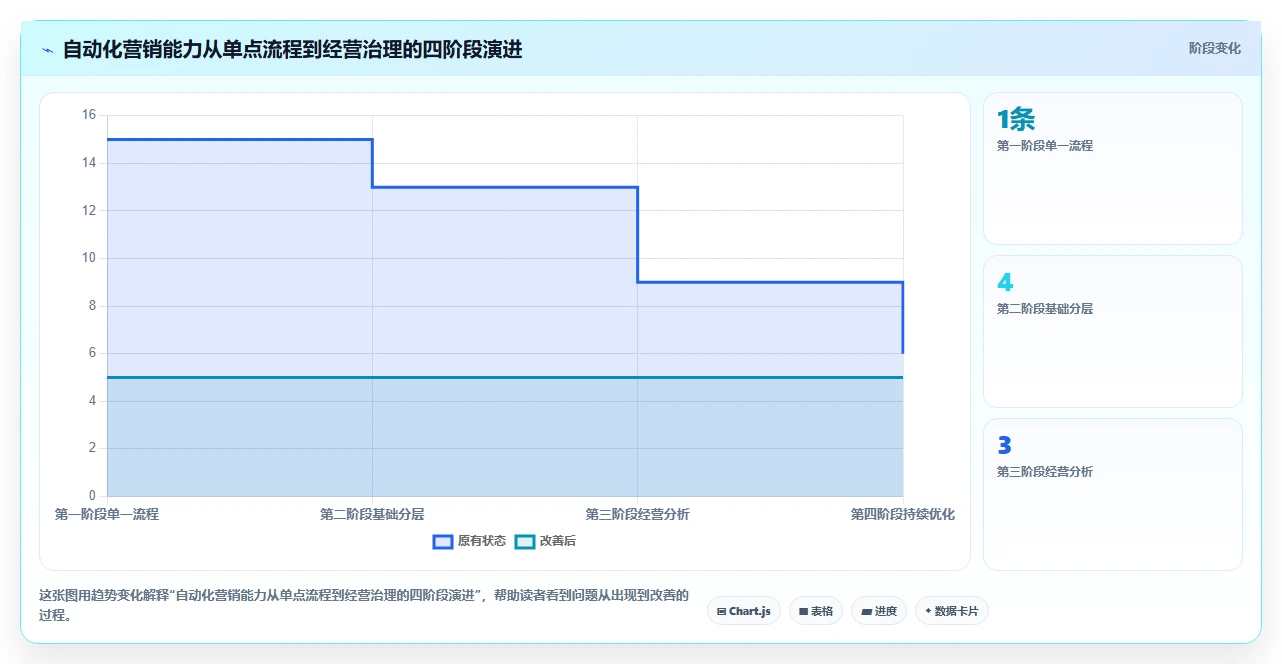The width and height of the screenshot is (1282, 664).
Task: Select the Chart.js tag chip
Action: (x=744, y=611)
